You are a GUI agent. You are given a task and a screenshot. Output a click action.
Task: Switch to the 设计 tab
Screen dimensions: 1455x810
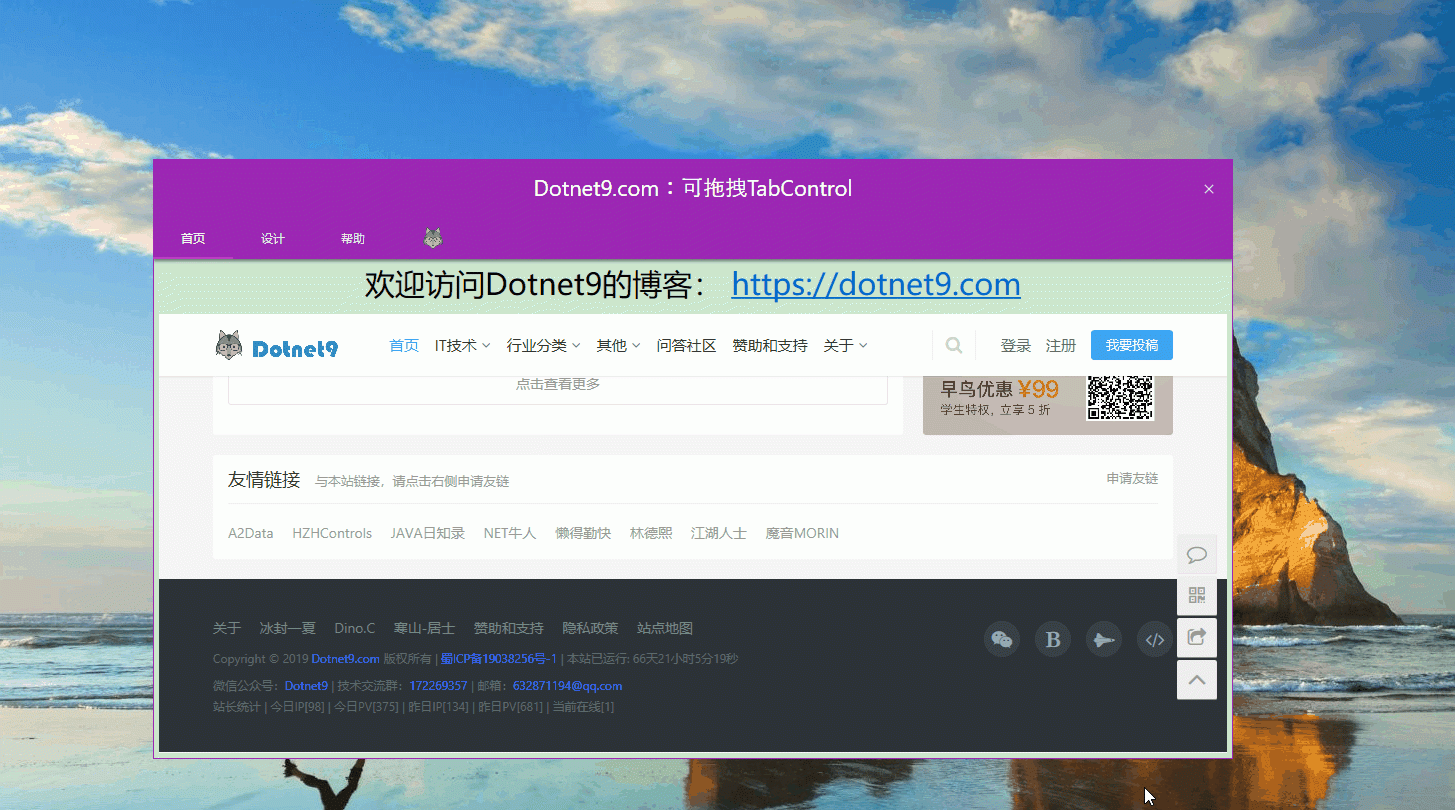273,239
